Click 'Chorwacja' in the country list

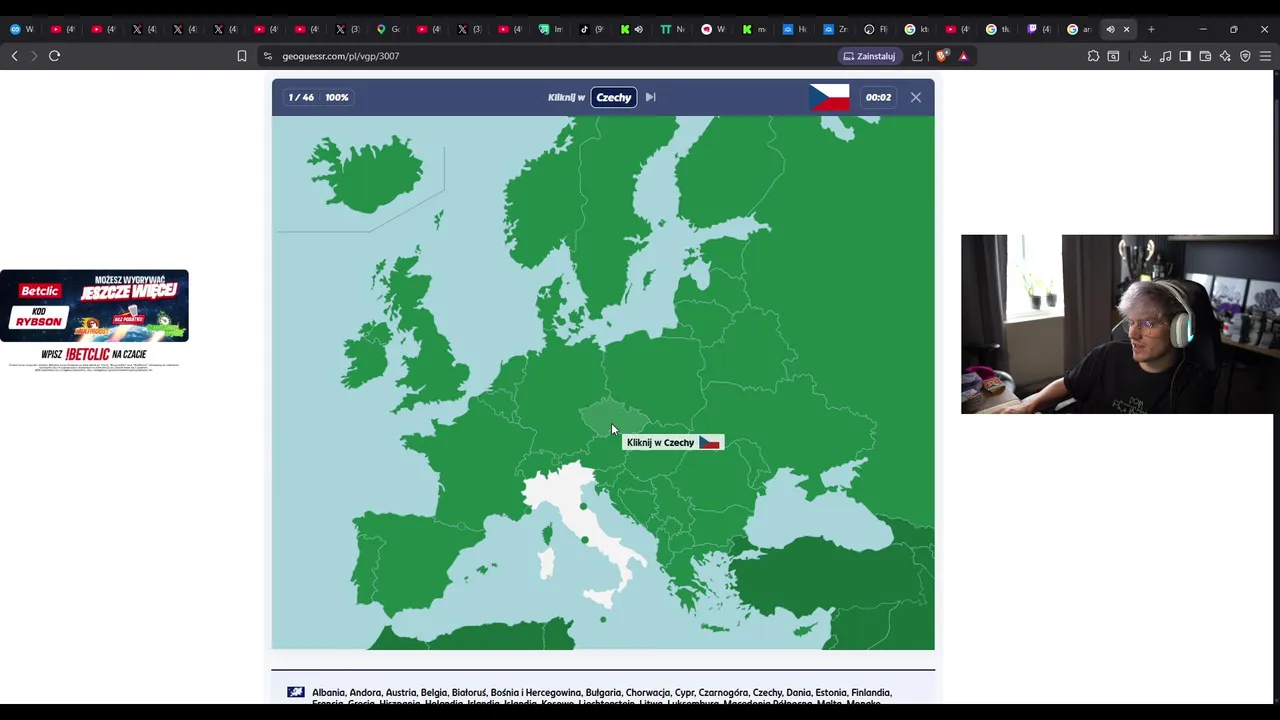648,692
